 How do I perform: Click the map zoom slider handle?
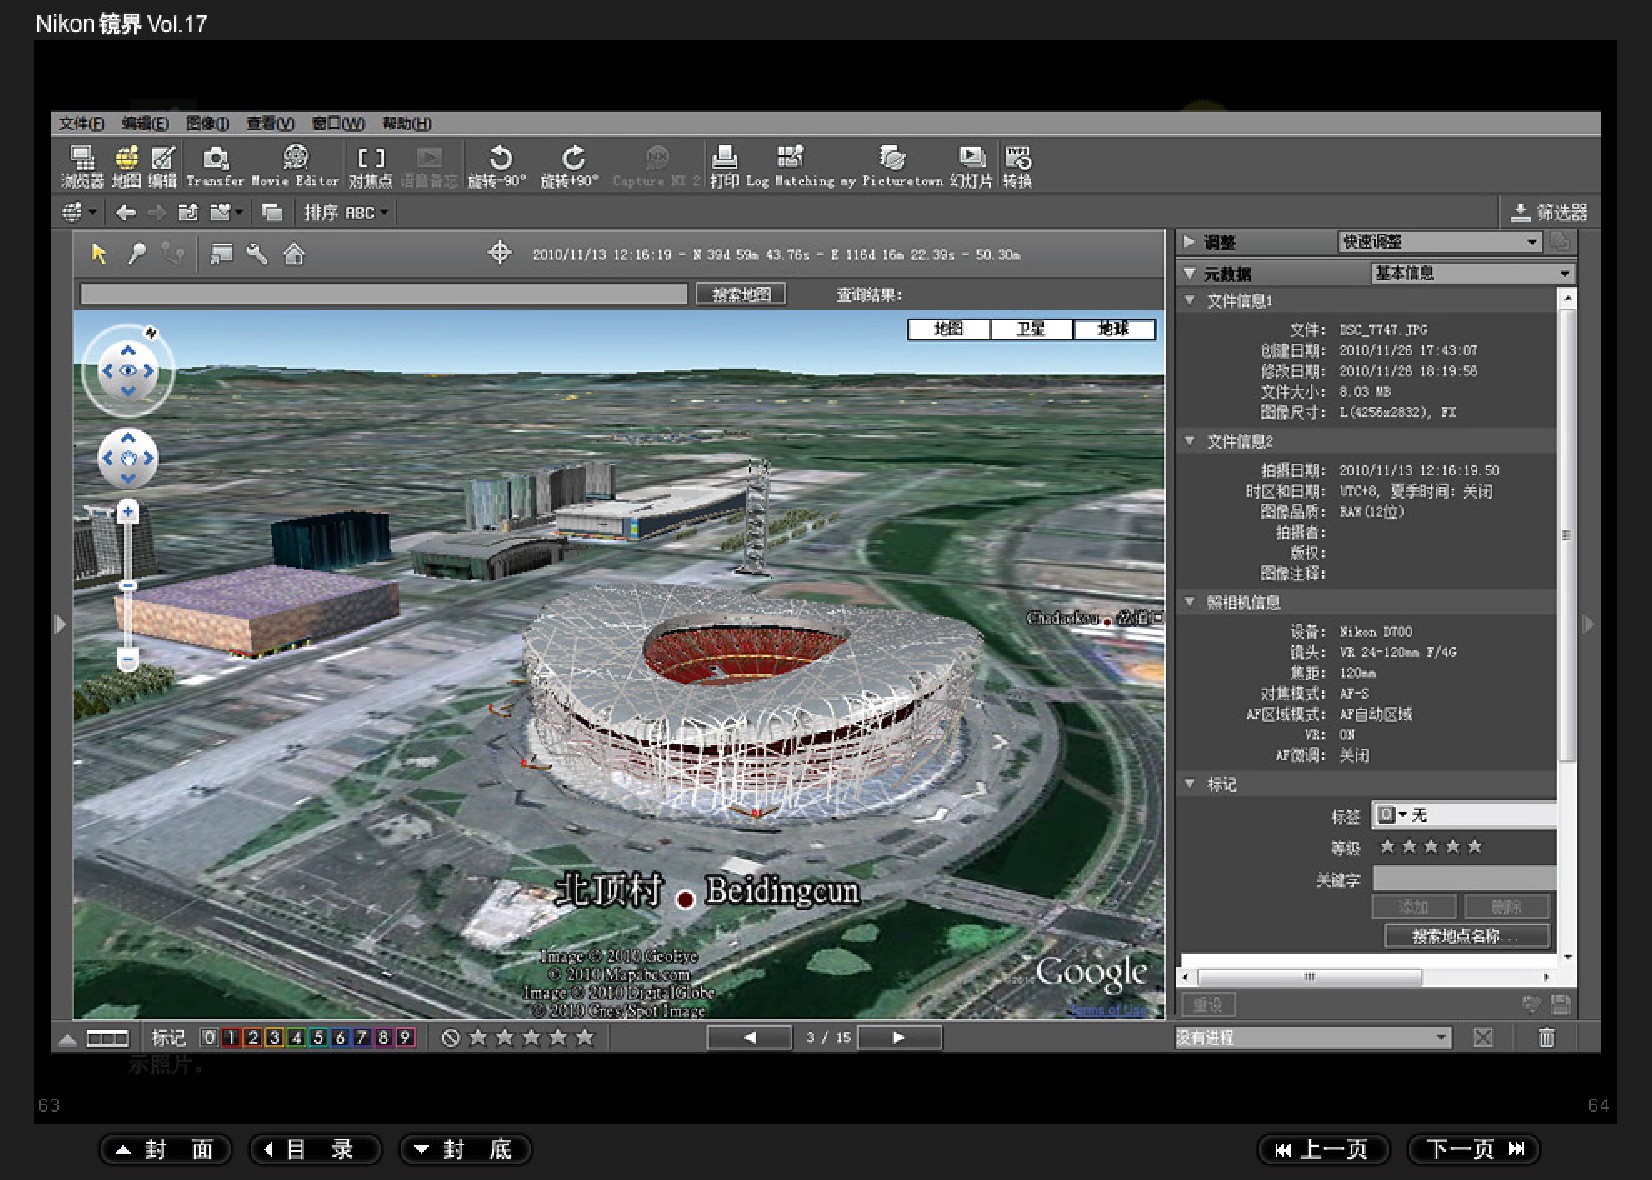(x=128, y=585)
